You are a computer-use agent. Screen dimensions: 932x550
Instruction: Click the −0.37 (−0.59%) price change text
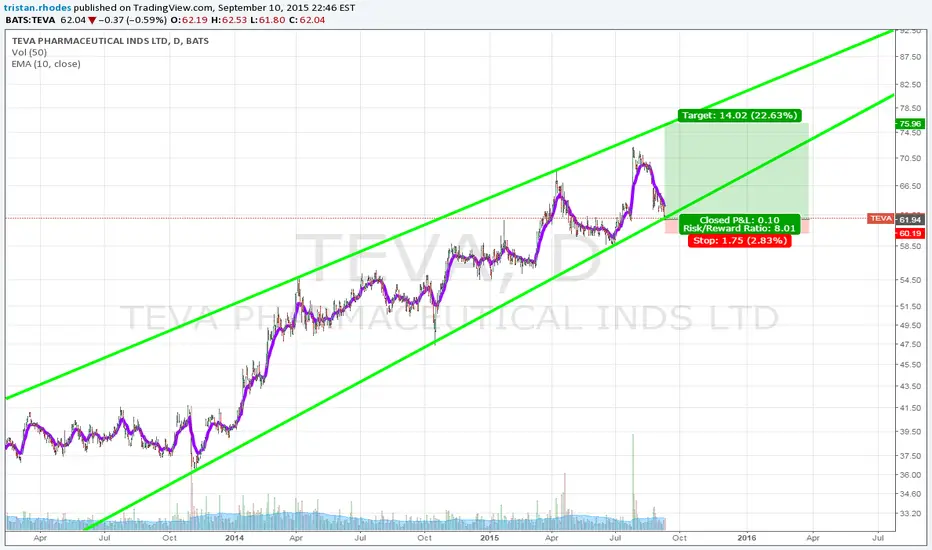point(132,20)
